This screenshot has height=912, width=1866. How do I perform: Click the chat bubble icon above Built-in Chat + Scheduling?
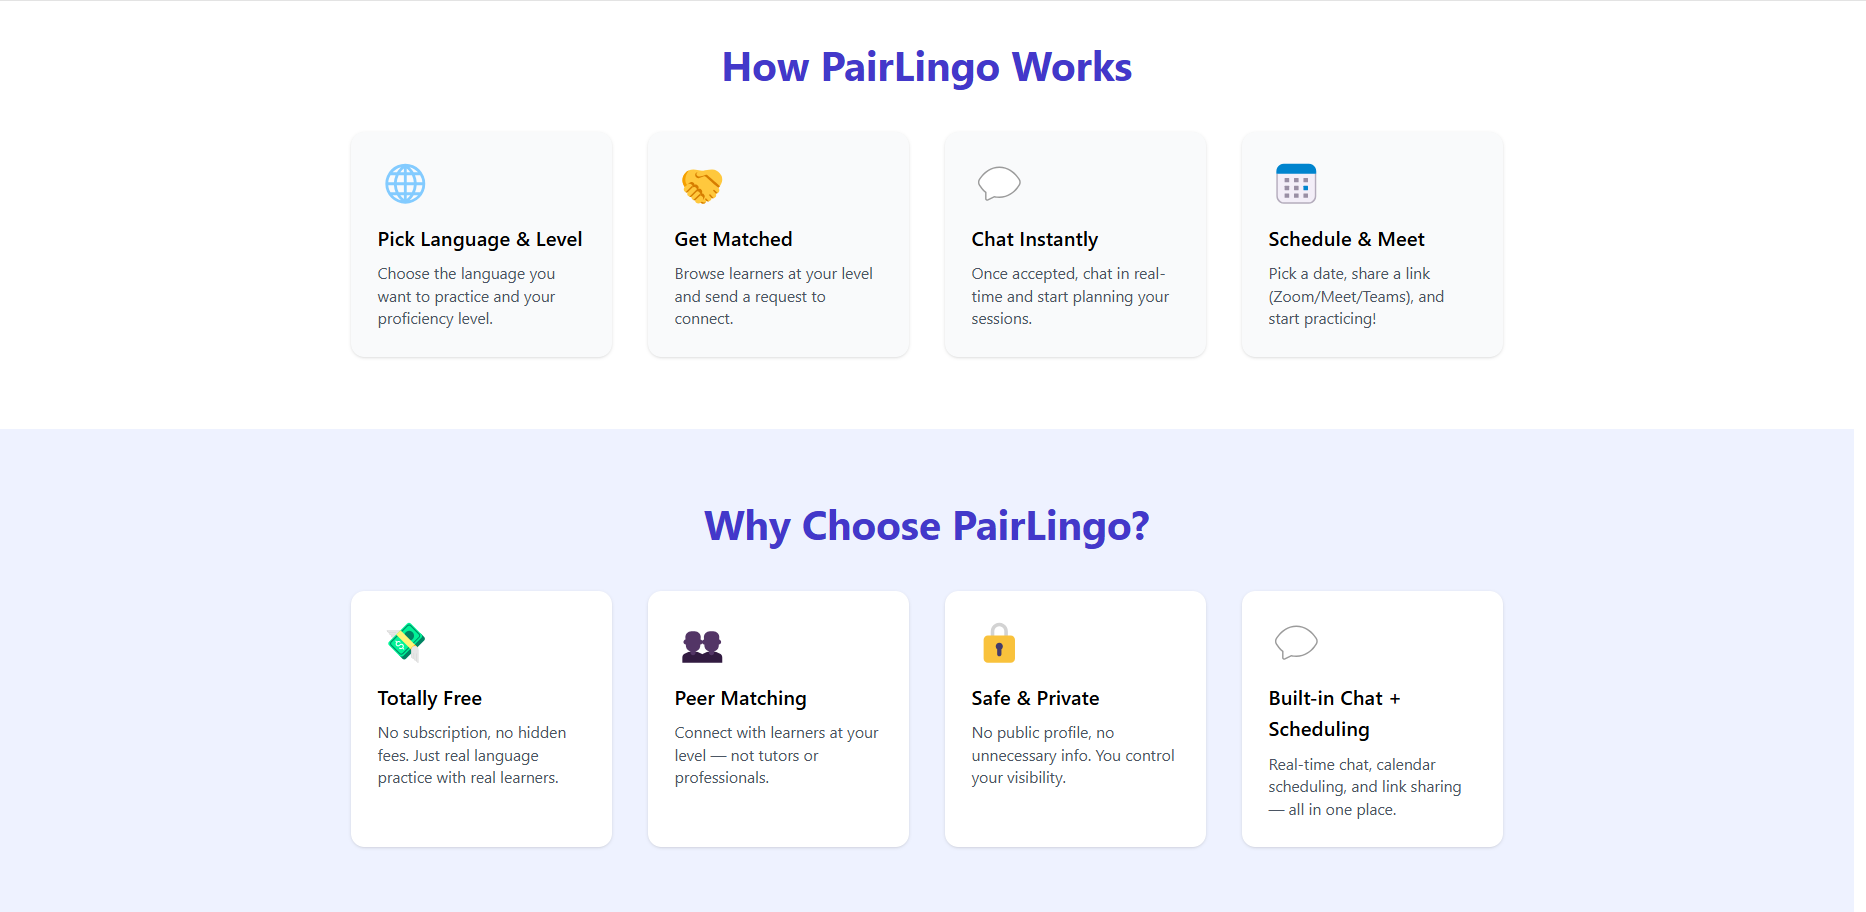1296,642
